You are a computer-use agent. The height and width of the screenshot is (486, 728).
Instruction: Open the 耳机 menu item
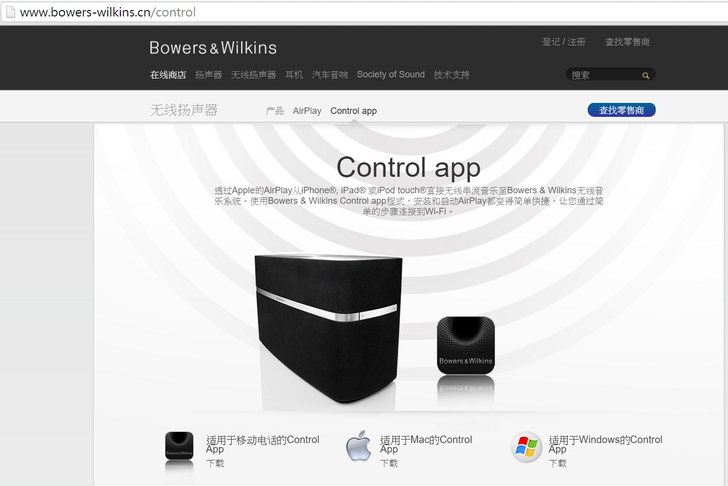tap(294, 75)
